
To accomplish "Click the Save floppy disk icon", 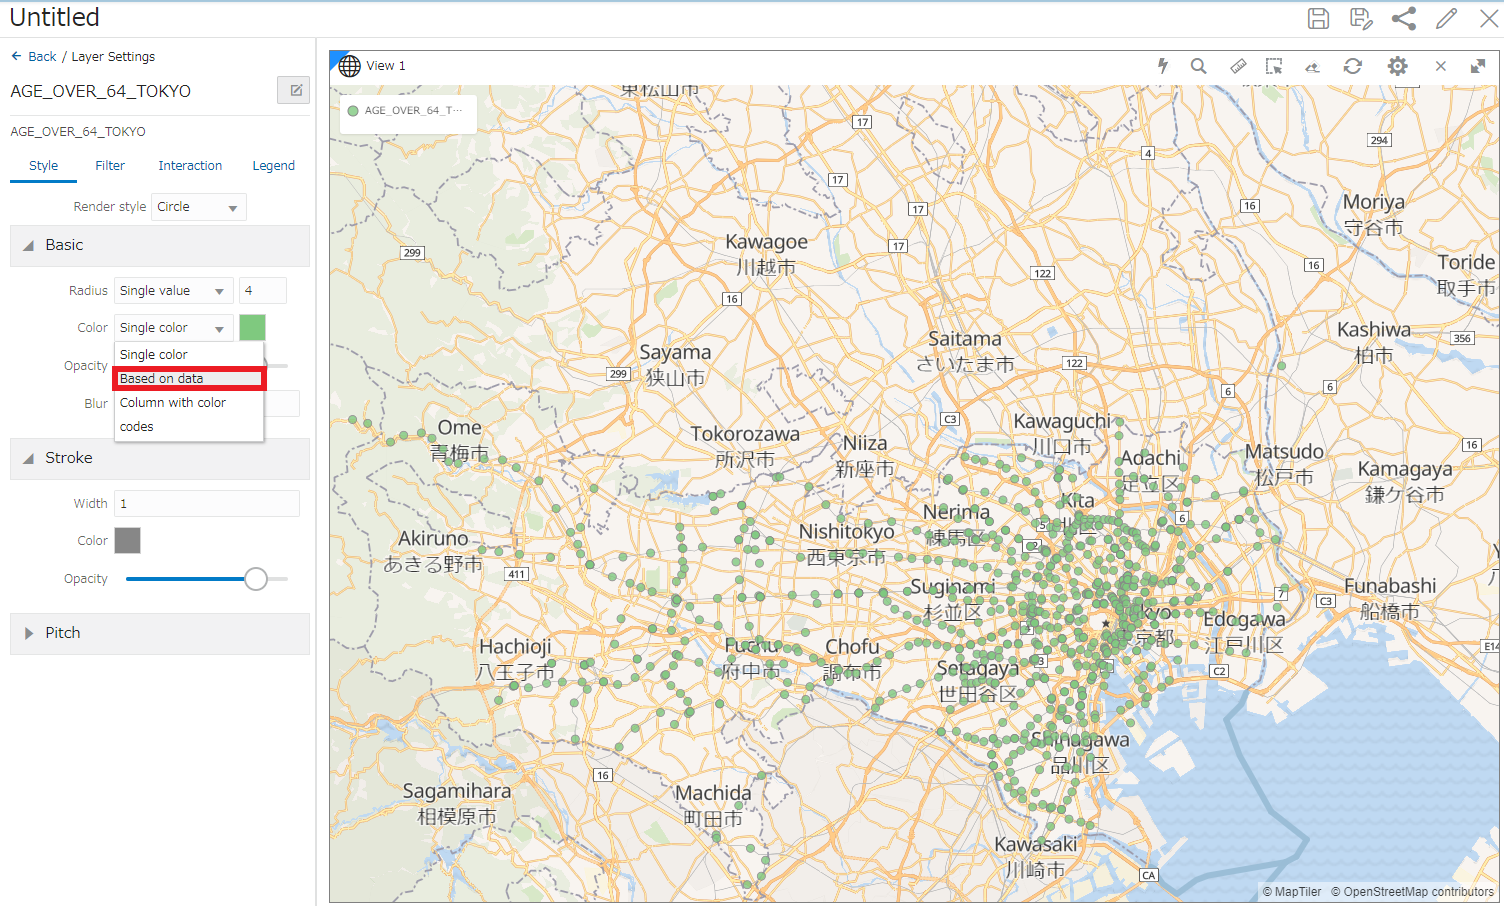I will pos(1318,18).
